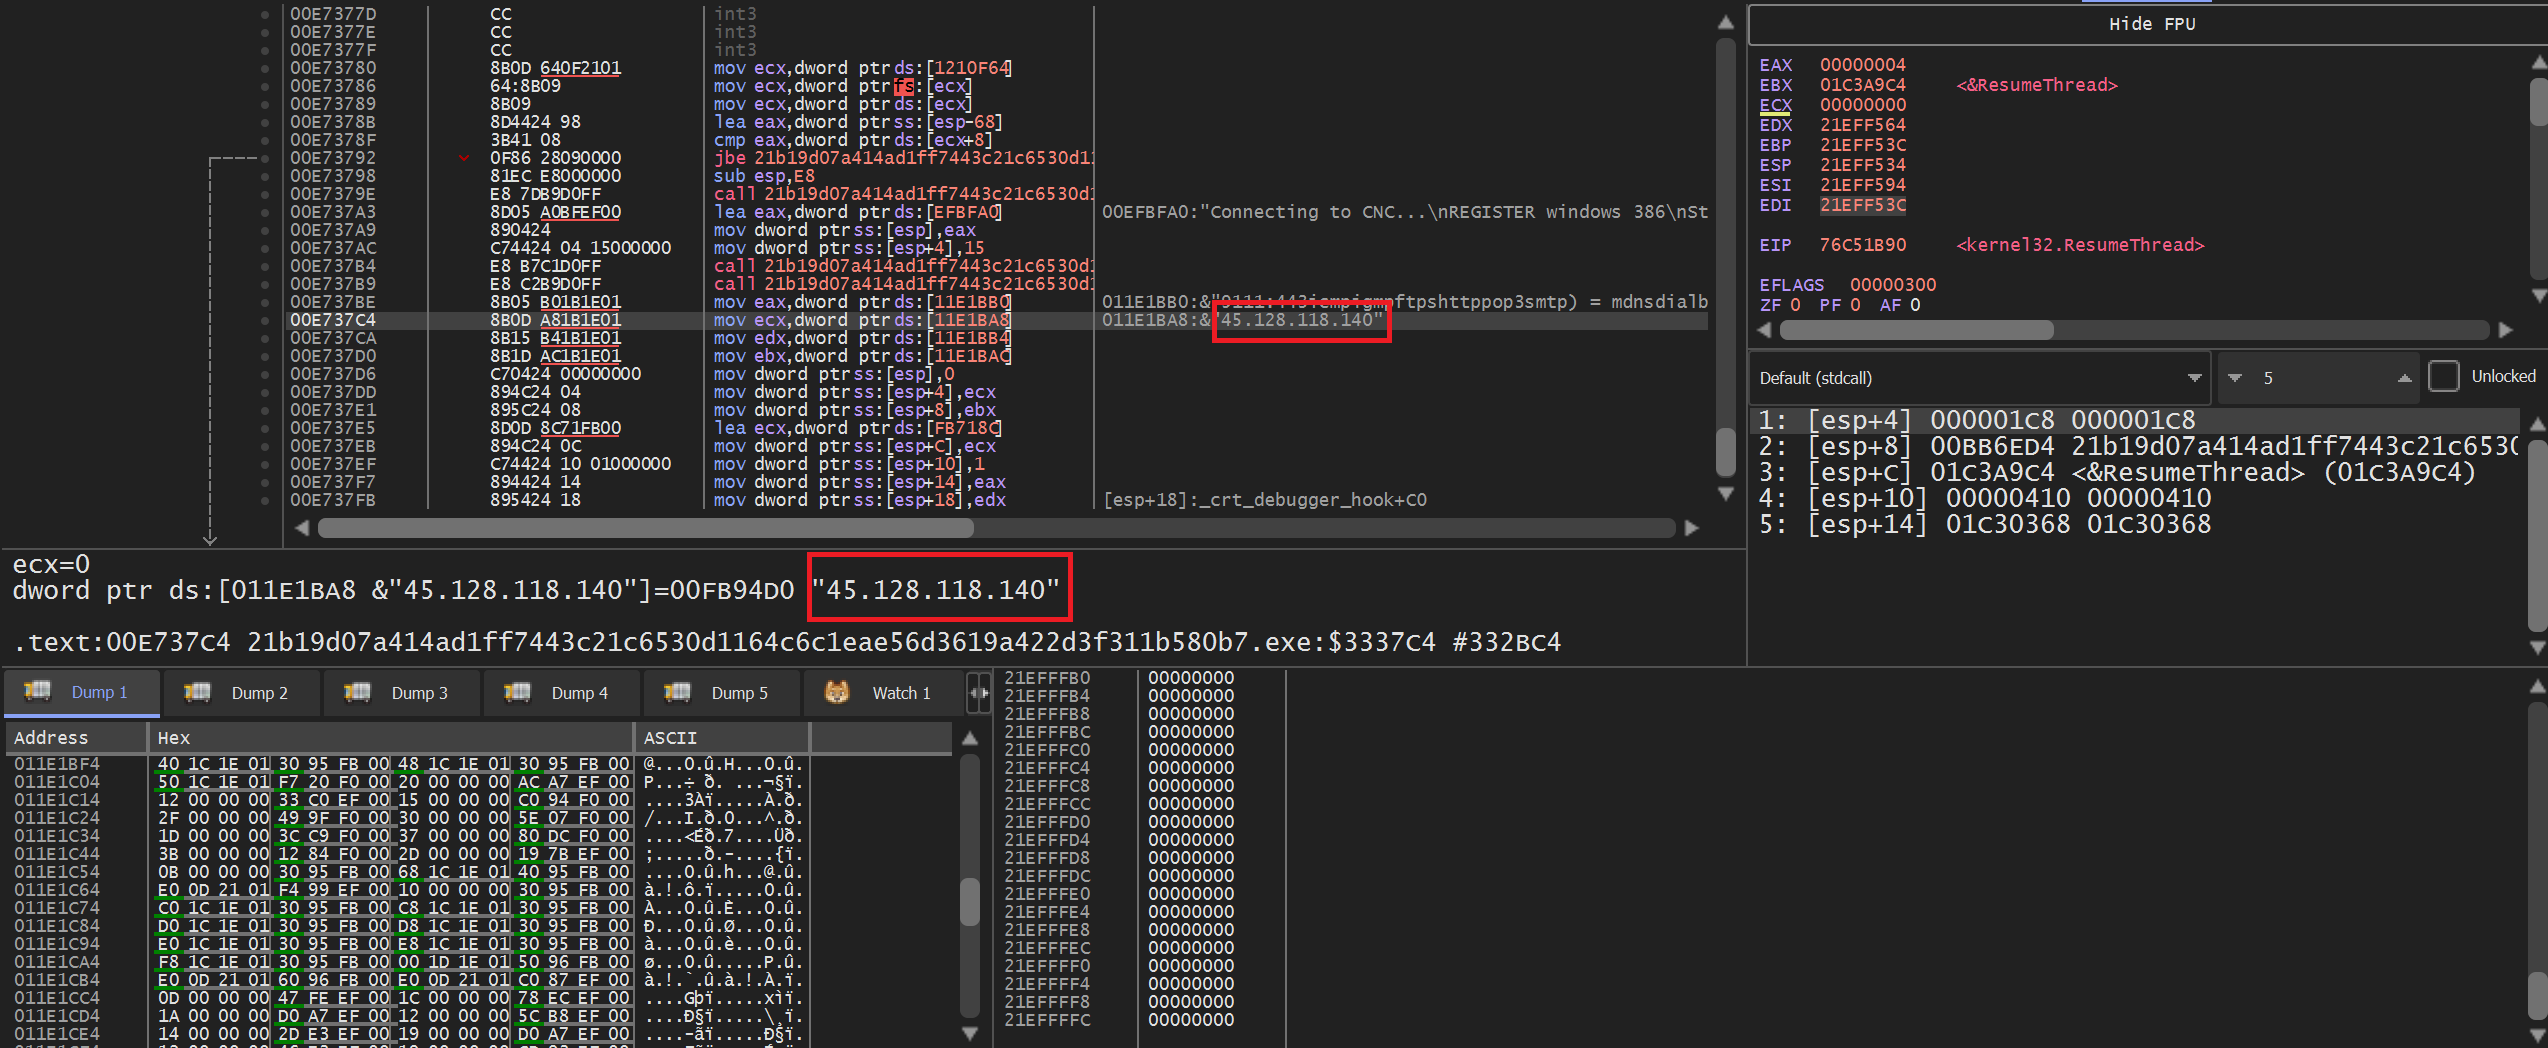Click the ASCII column header in dump
Screen dimensions: 2548x1048
tap(721, 738)
